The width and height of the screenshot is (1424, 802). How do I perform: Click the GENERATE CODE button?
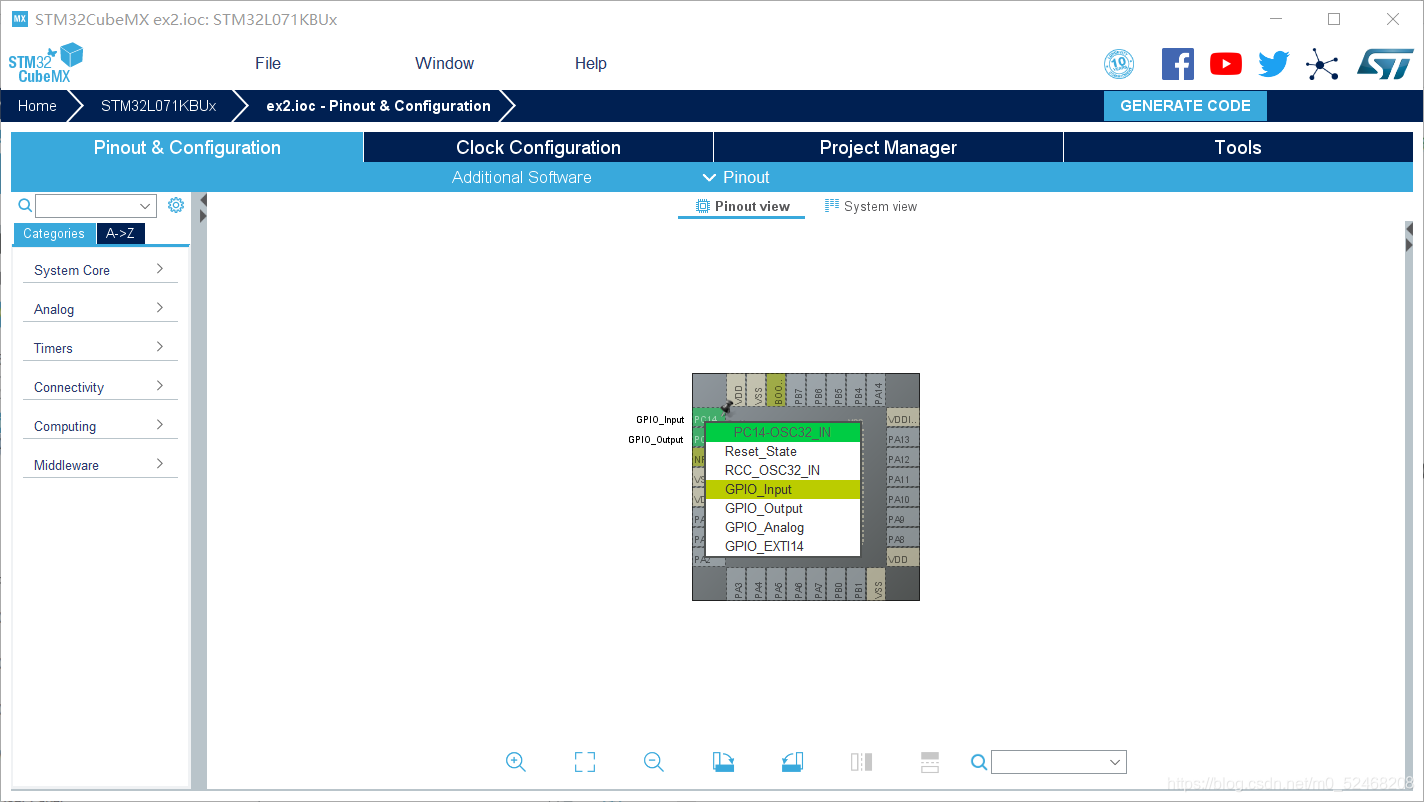1185,106
